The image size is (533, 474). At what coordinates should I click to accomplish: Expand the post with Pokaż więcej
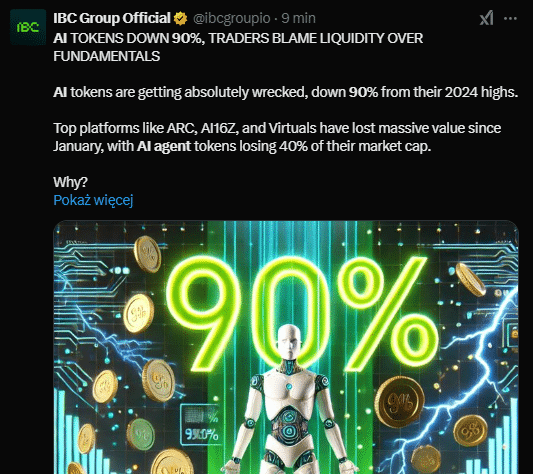(93, 200)
